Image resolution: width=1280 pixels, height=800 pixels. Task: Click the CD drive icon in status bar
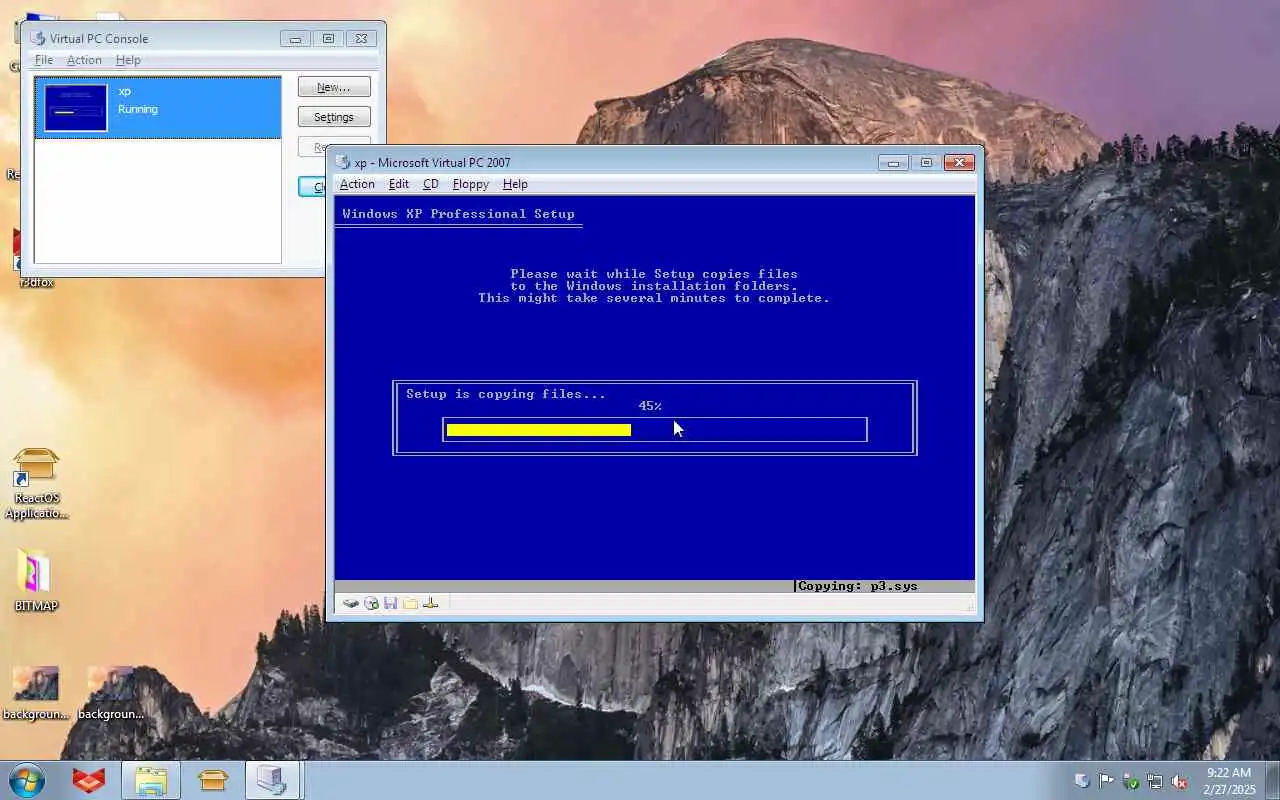[371, 603]
